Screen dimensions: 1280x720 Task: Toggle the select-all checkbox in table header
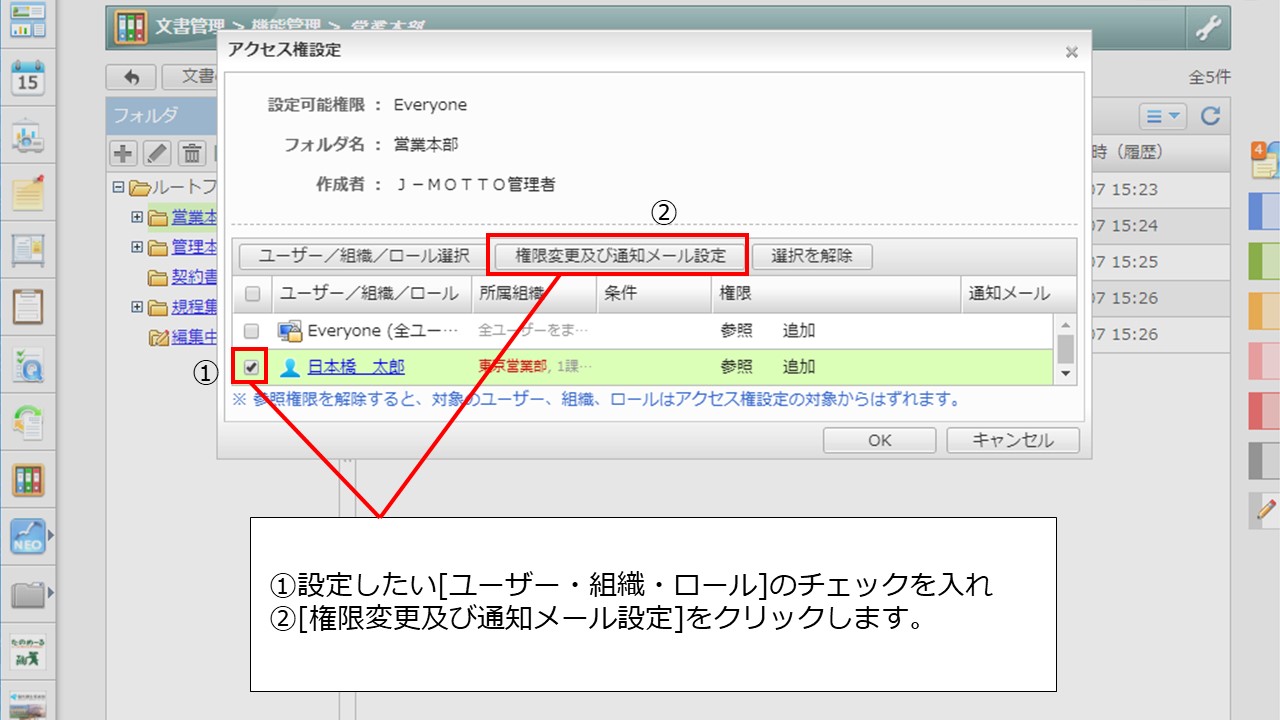coord(253,294)
